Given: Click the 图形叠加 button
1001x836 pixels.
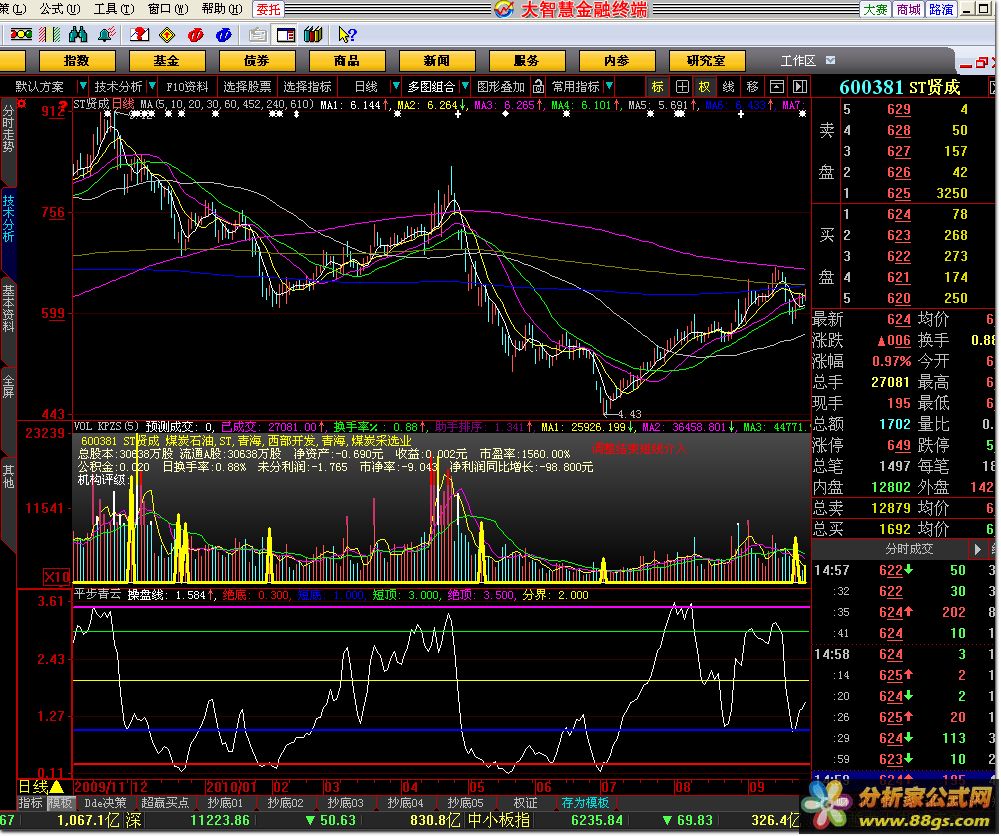Looking at the screenshot, I should [500, 86].
